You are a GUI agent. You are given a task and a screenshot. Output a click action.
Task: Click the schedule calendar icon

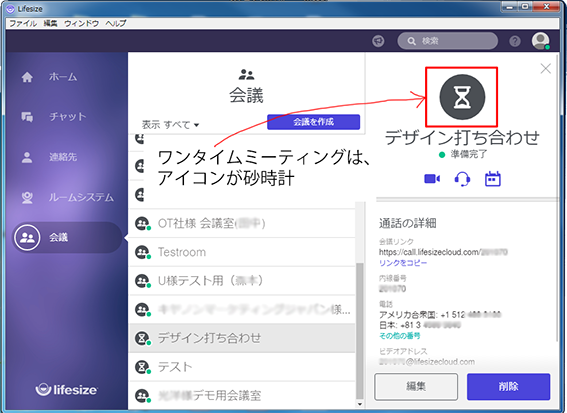tap(493, 179)
